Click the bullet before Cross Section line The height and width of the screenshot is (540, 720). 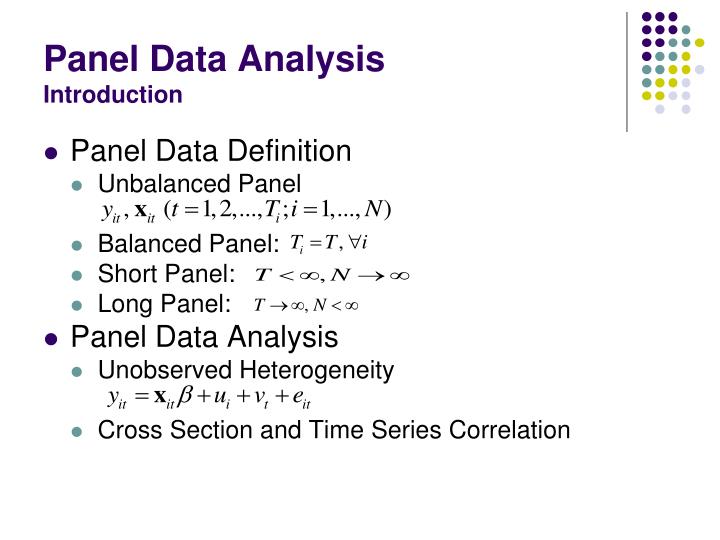click(81, 431)
